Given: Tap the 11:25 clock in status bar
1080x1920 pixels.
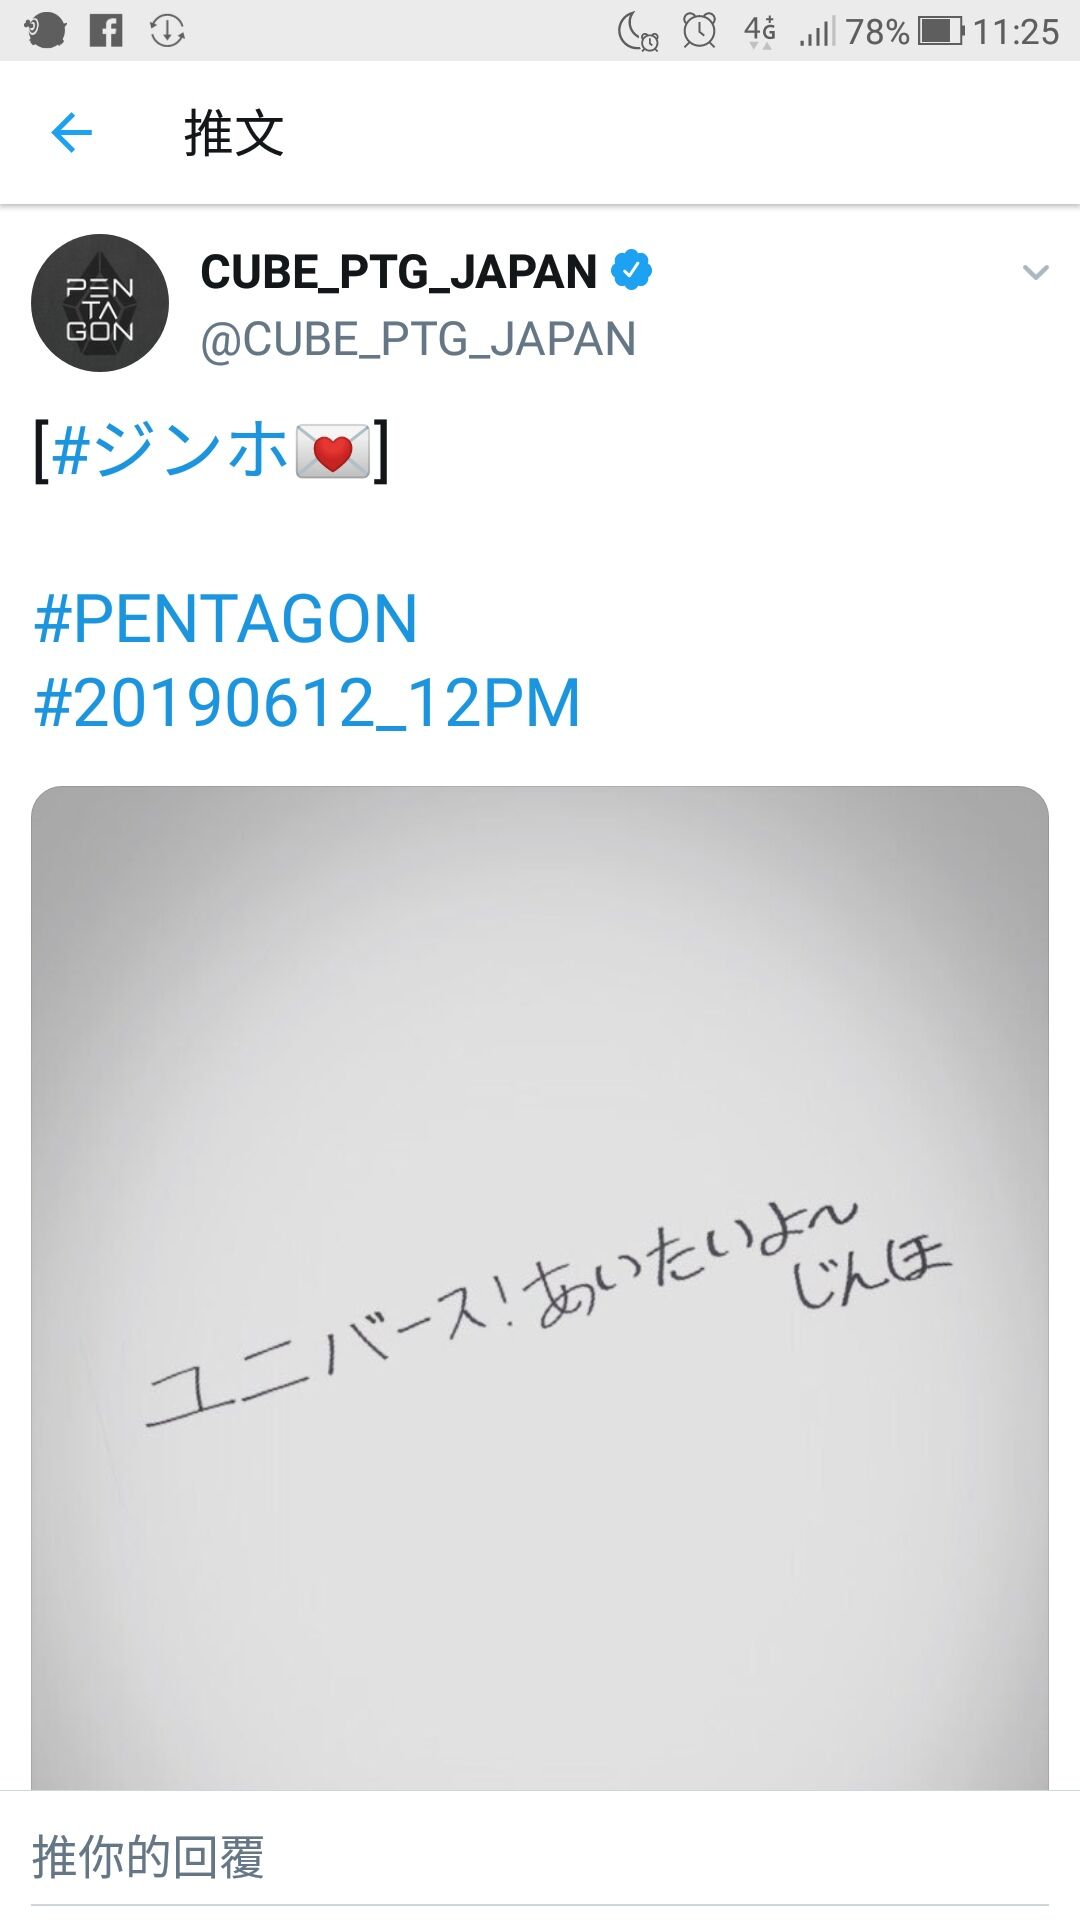Looking at the screenshot, I should pos(1016,32).
